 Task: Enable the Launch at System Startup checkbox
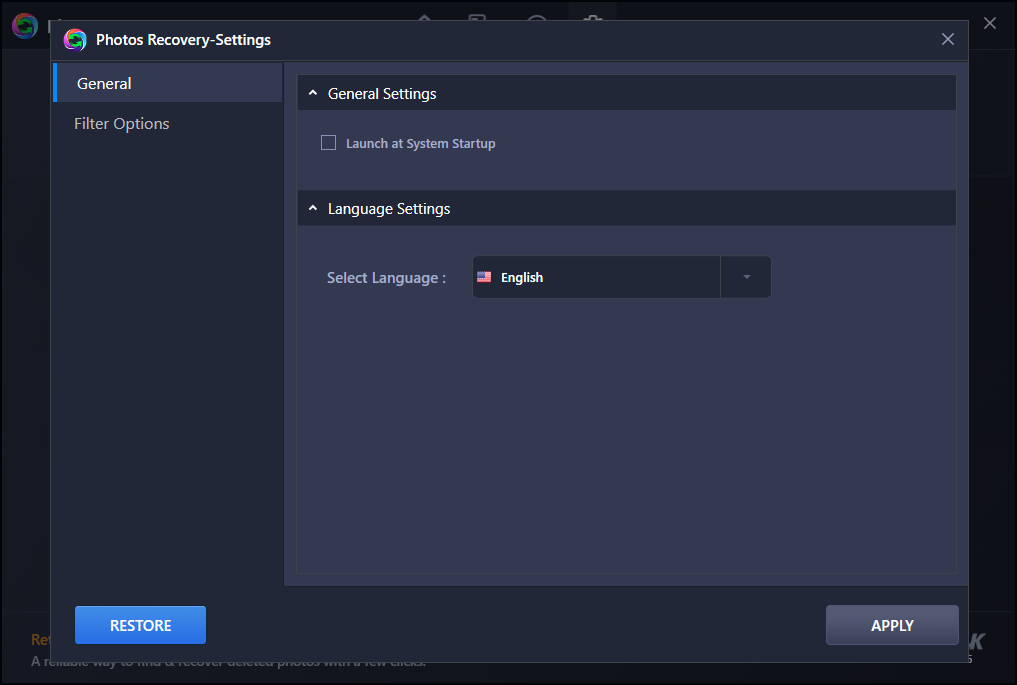coord(328,143)
